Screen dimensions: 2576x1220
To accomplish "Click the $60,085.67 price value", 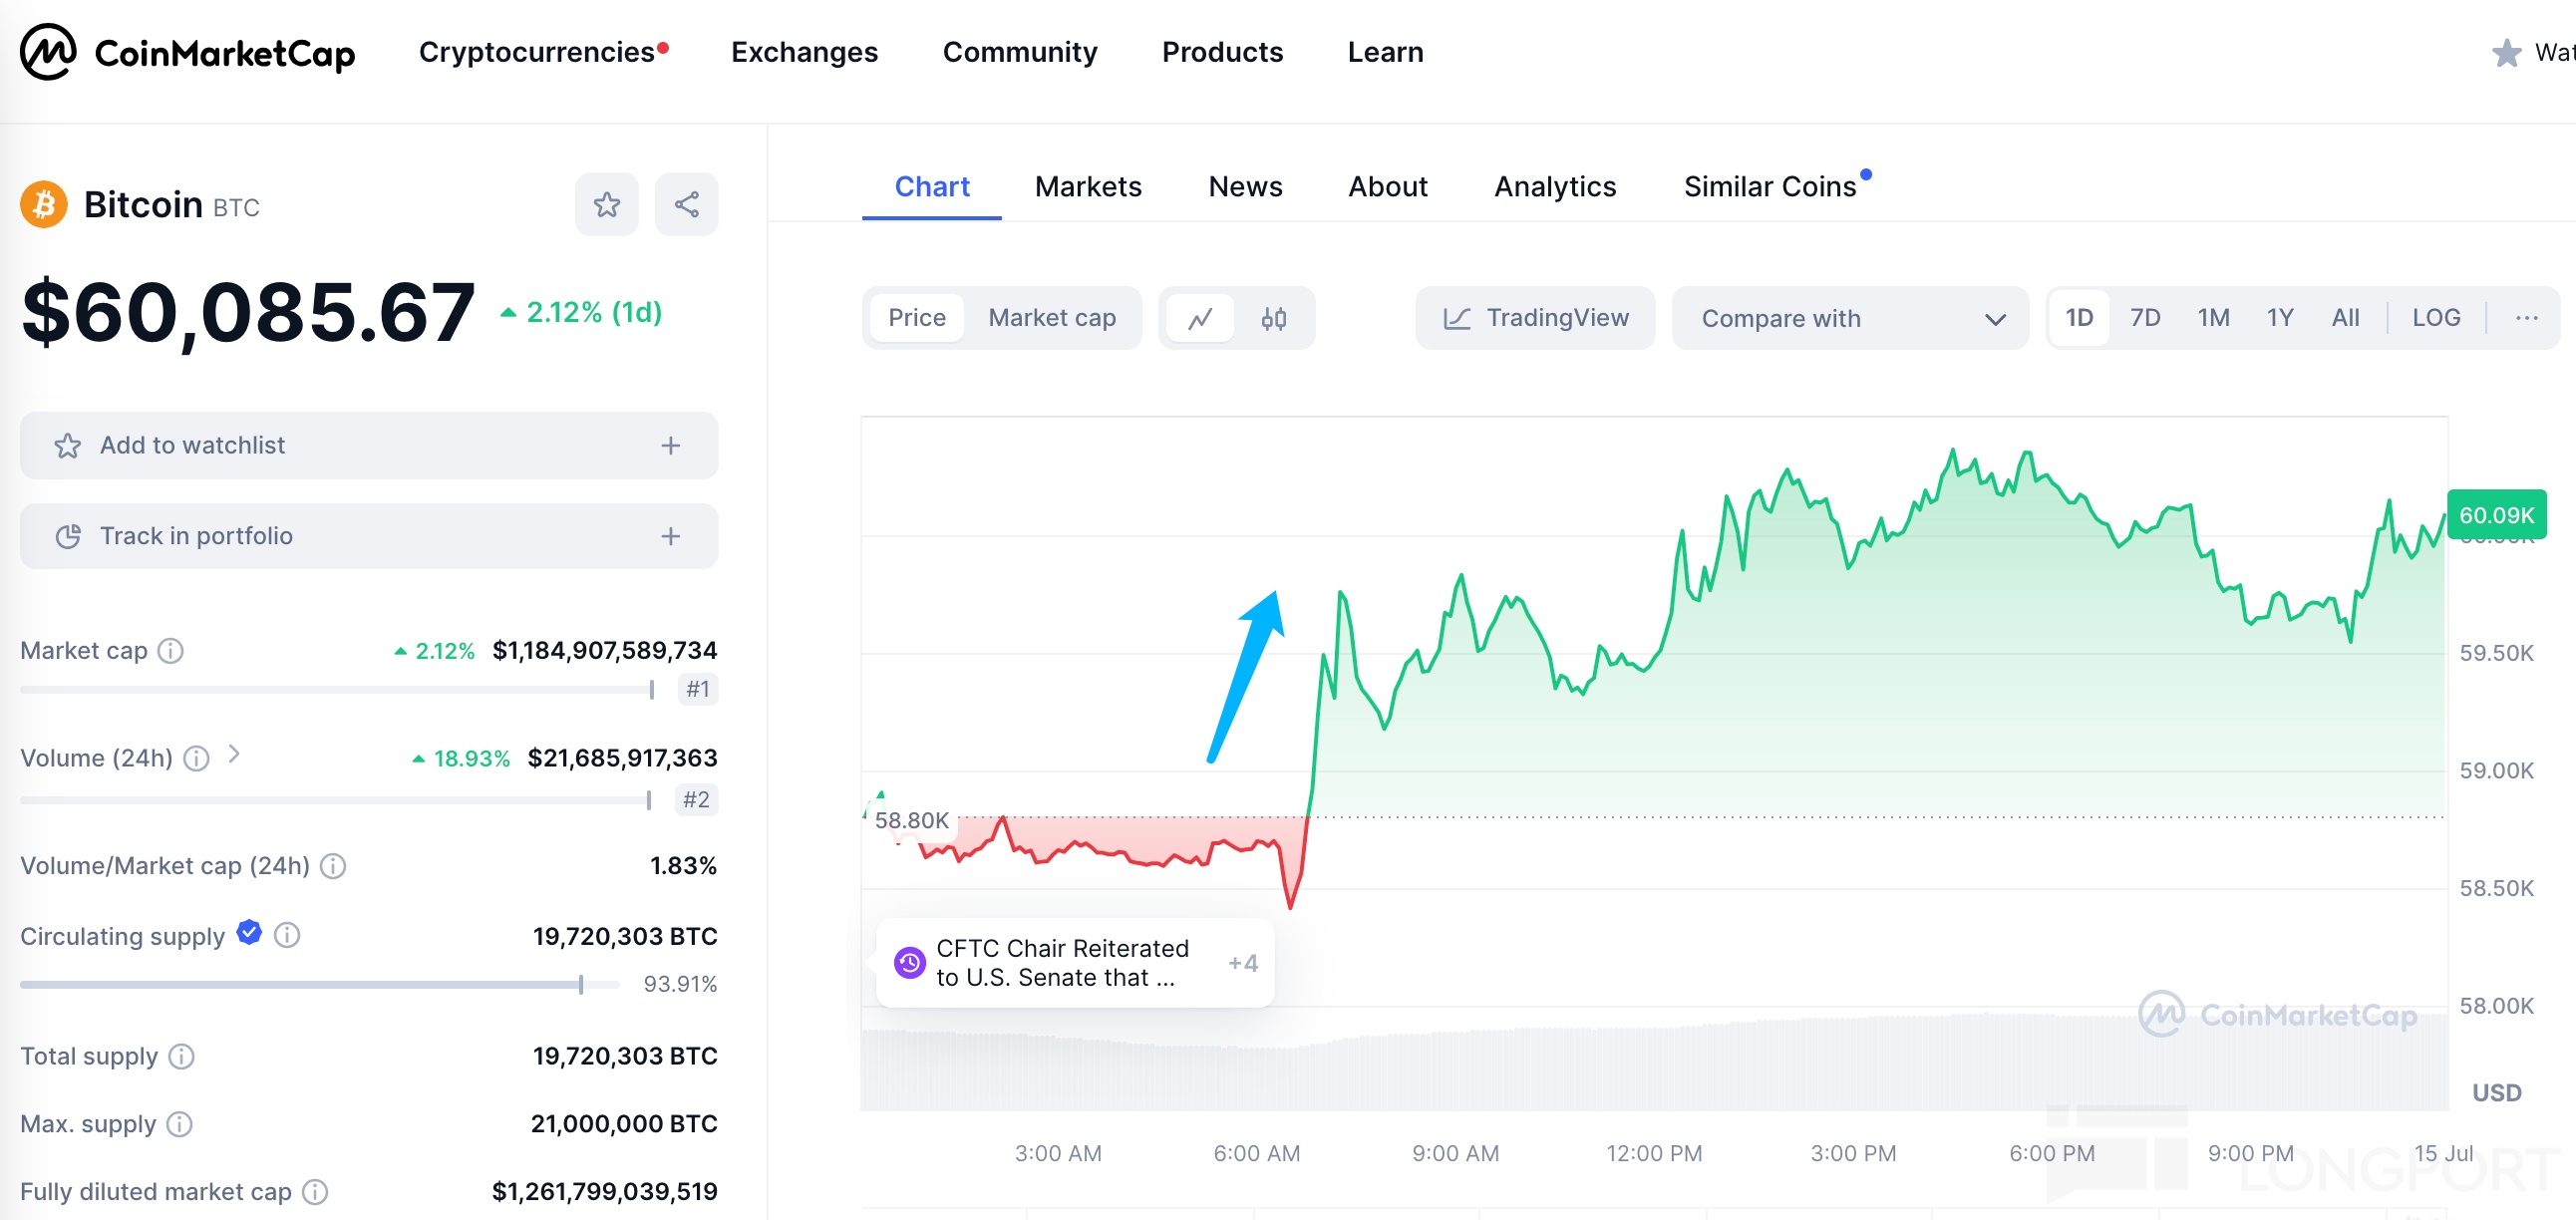I will pos(248,313).
